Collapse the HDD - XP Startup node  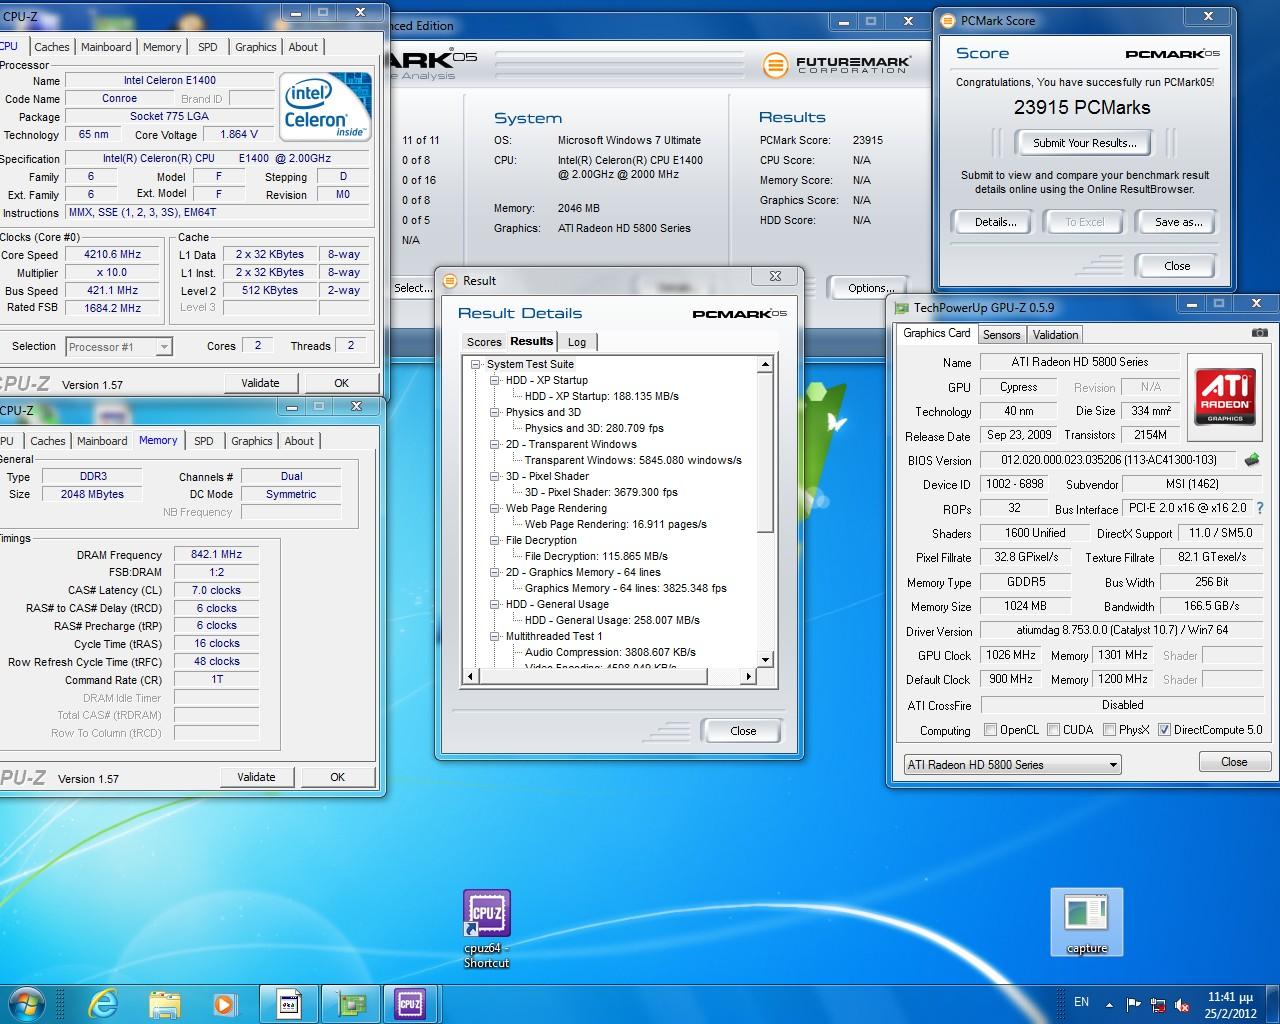[x=495, y=381]
